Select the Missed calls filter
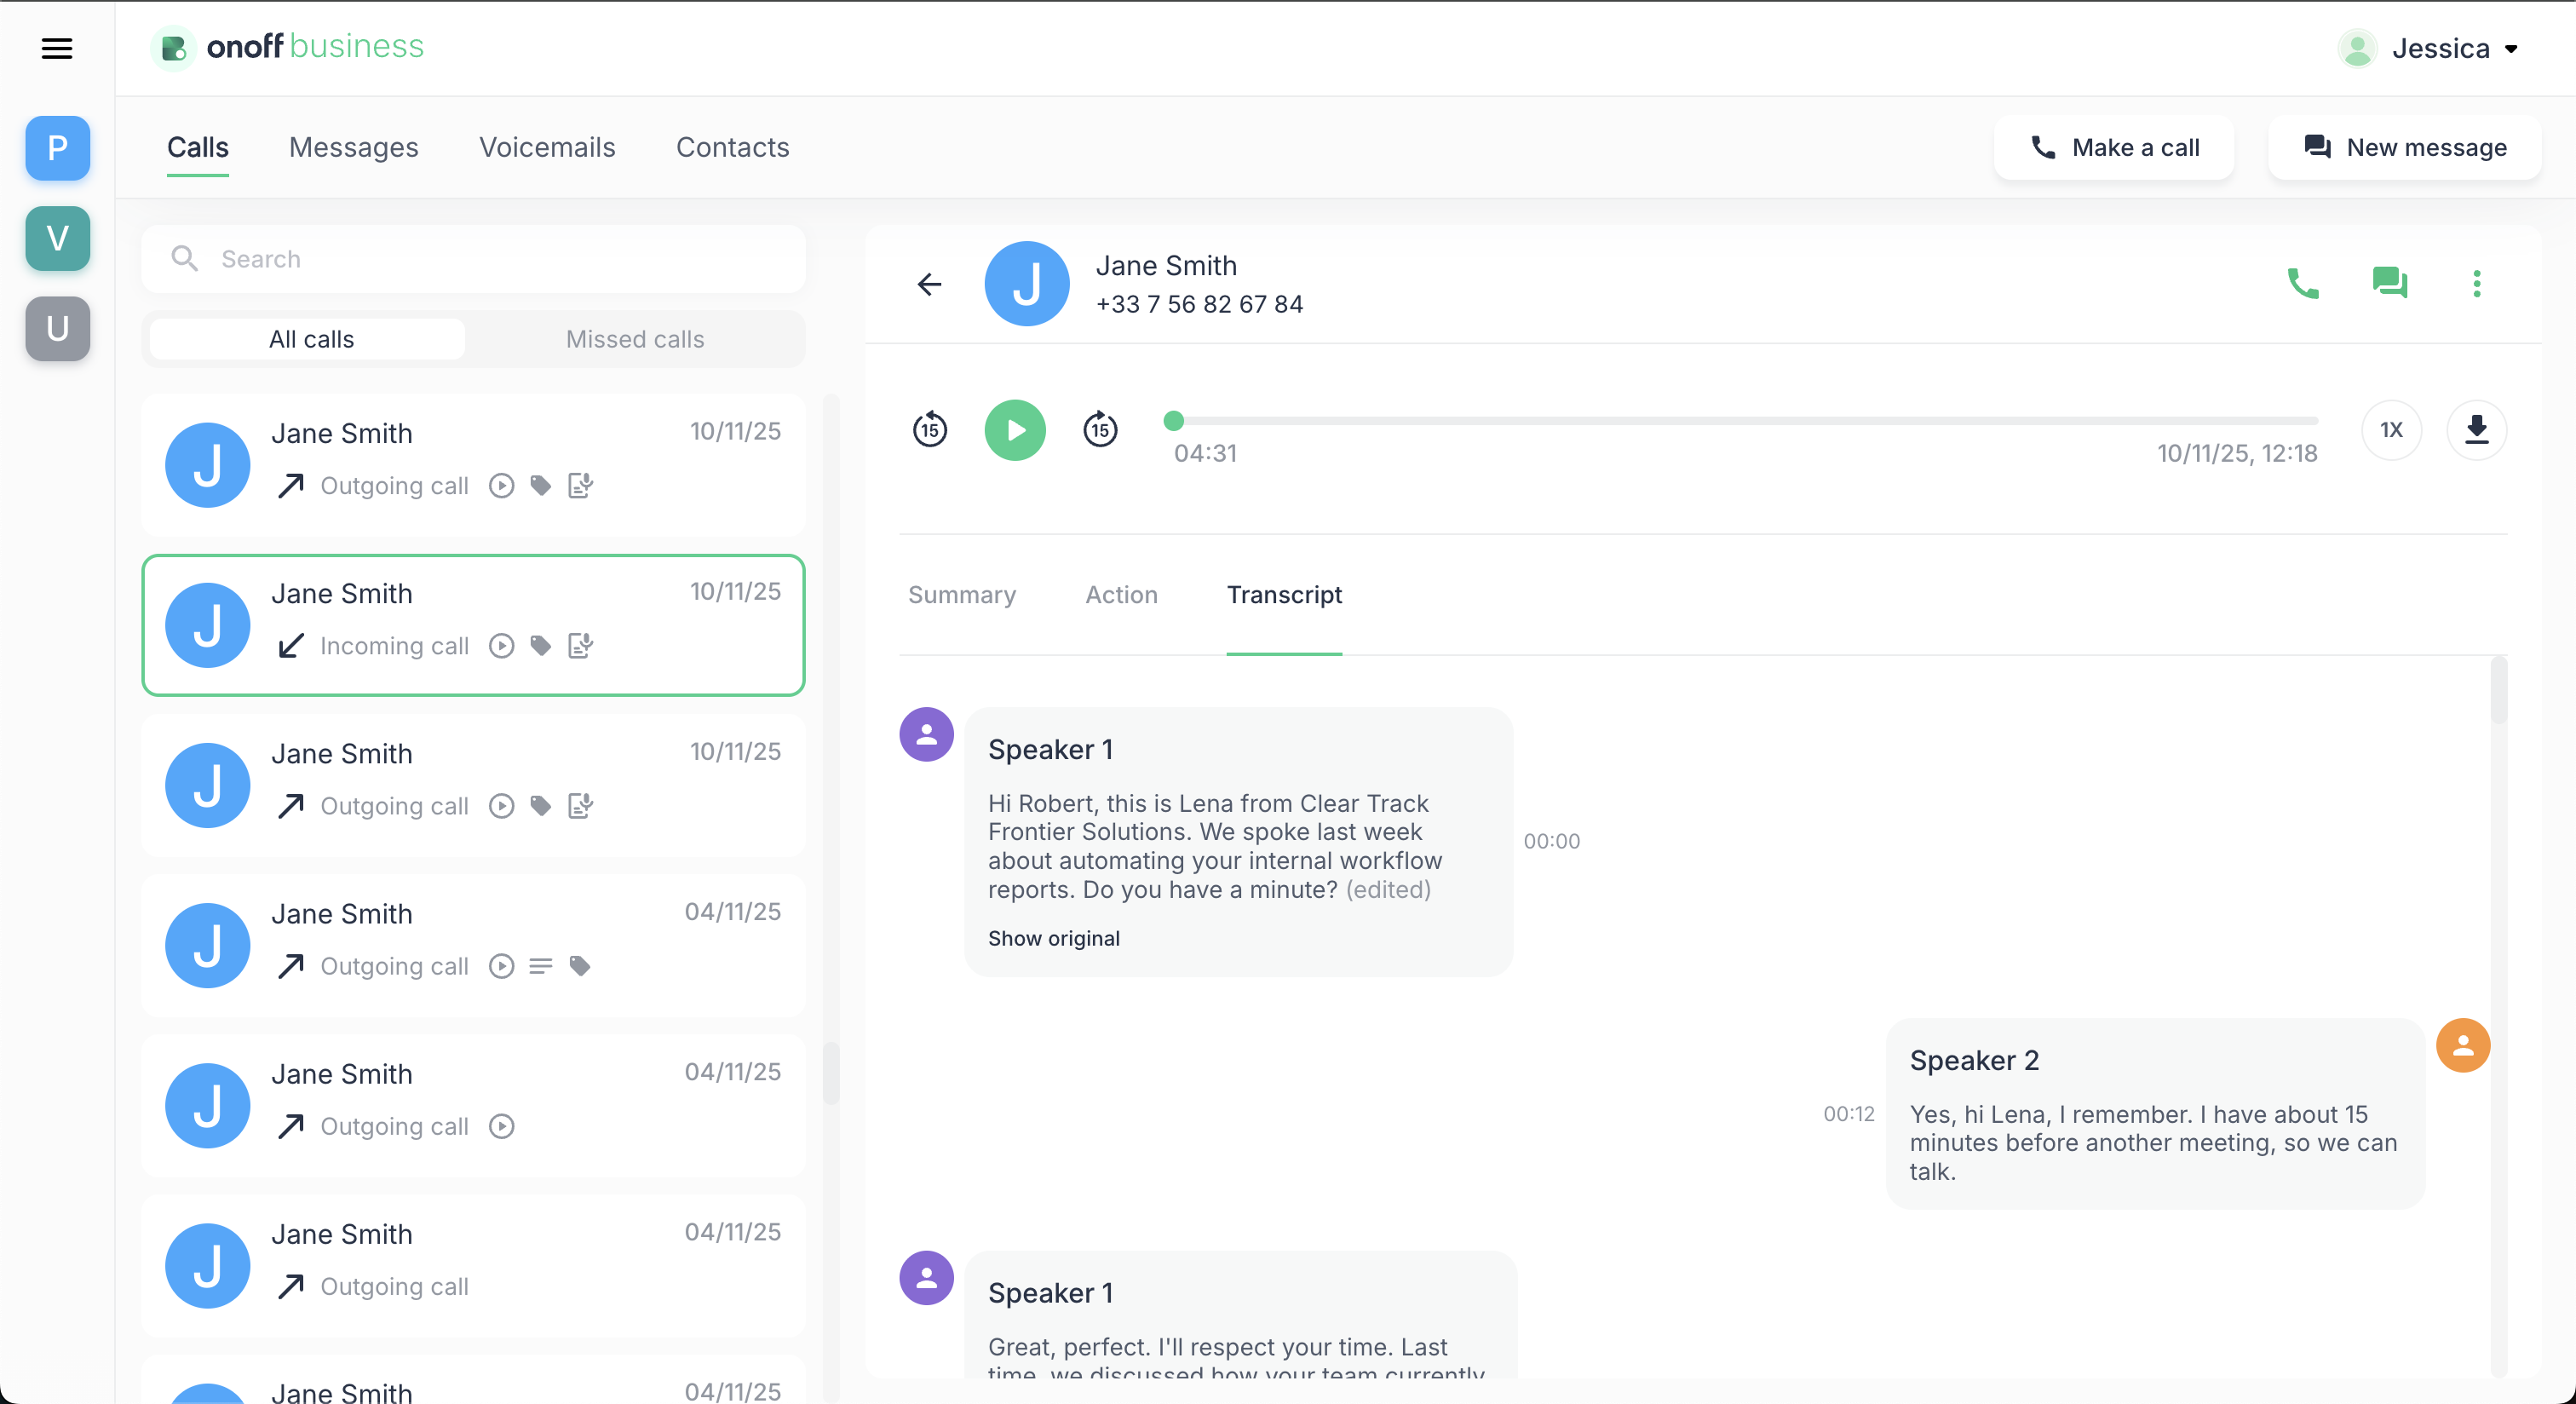 click(x=635, y=339)
